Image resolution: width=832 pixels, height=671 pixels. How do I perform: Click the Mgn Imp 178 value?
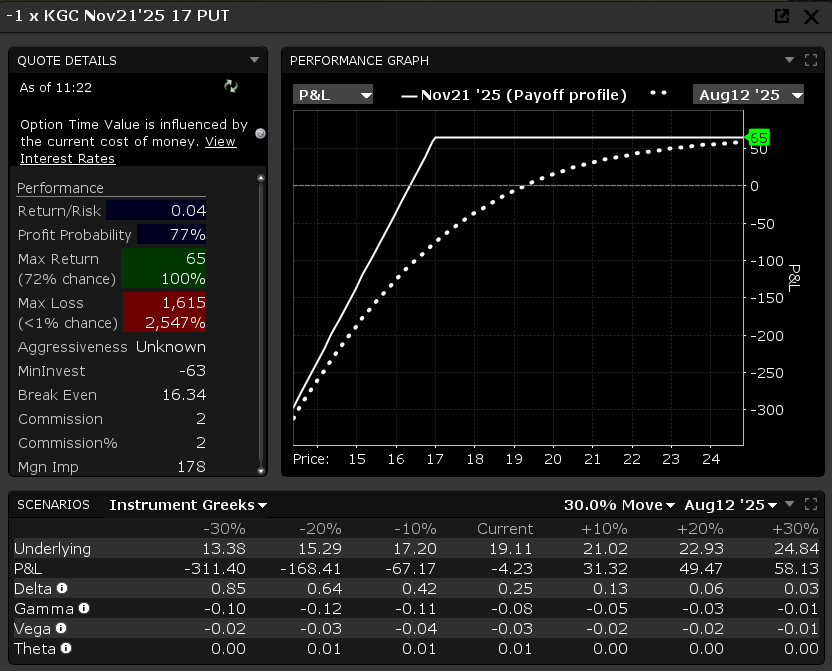click(191, 467)
